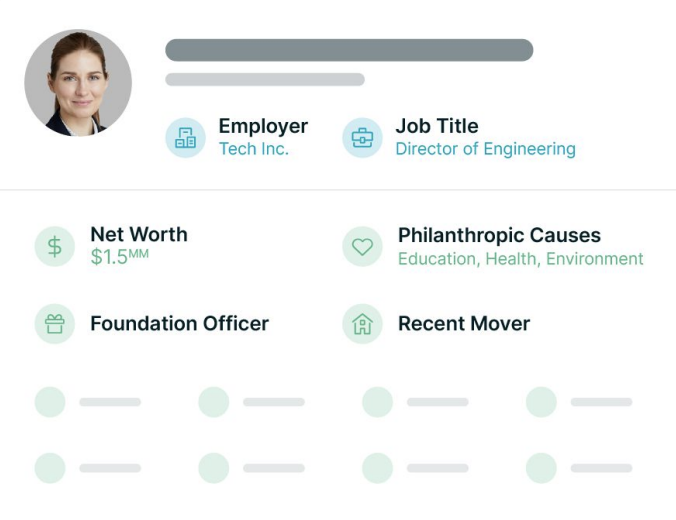Select the Recent Mover label

tap(464, 324)
